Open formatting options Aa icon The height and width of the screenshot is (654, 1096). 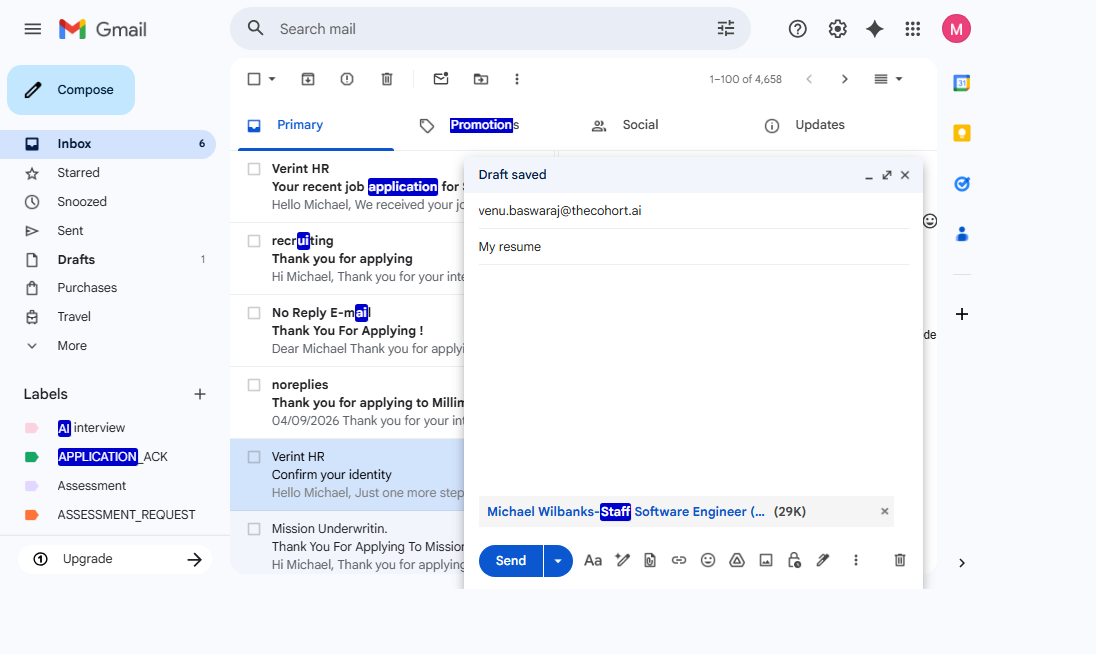(593, 560)
